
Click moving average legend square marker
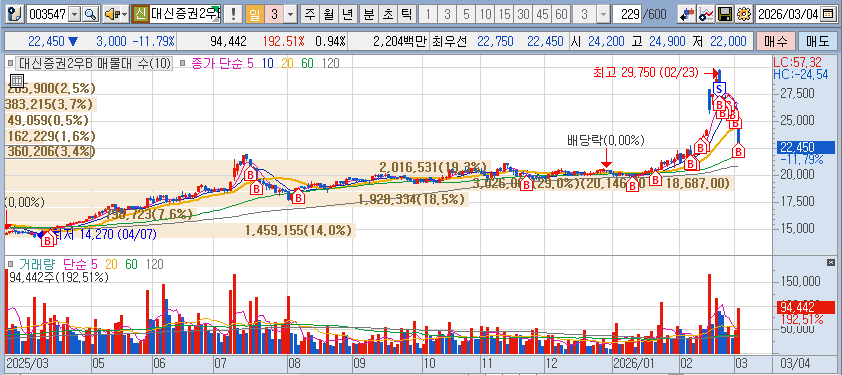click(x=183, y=63)
